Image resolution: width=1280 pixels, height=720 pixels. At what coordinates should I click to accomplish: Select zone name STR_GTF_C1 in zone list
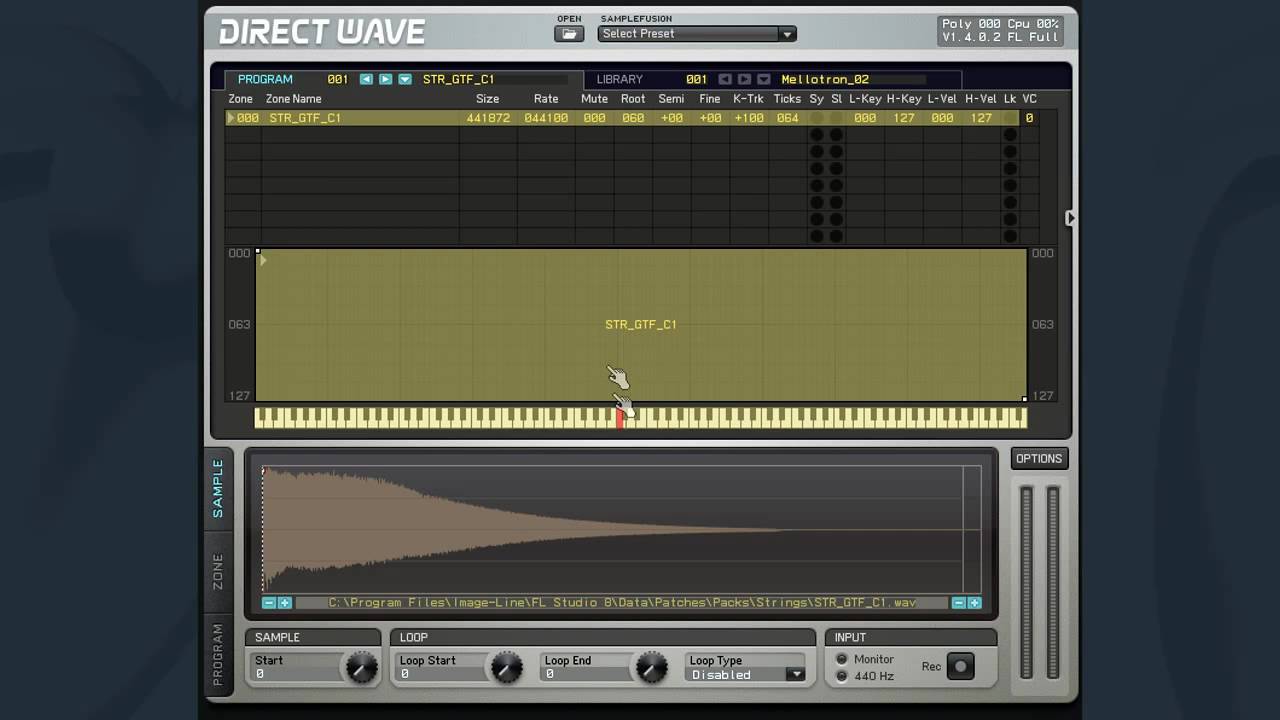pos(305,118)
